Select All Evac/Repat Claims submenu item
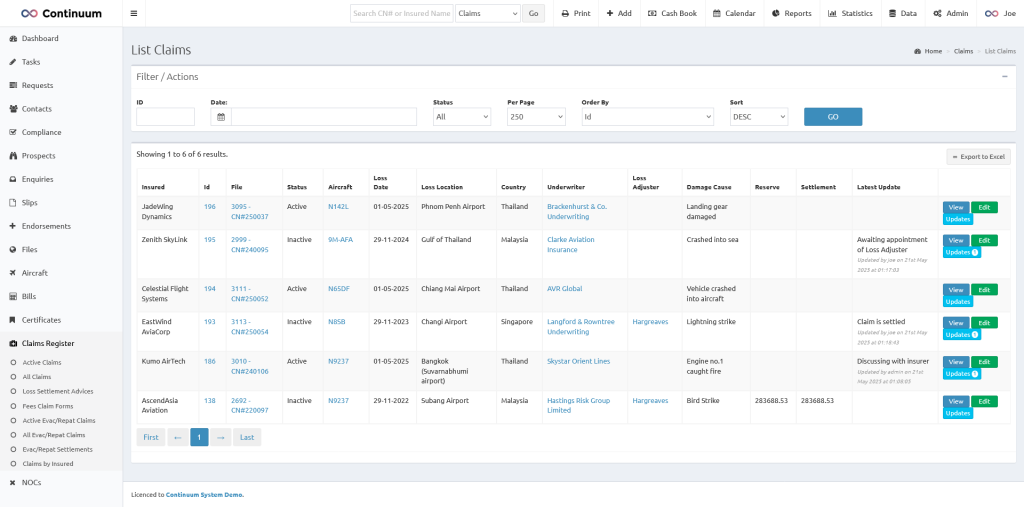This screenshot has height=507, width=1024. [x=54, y=434]
